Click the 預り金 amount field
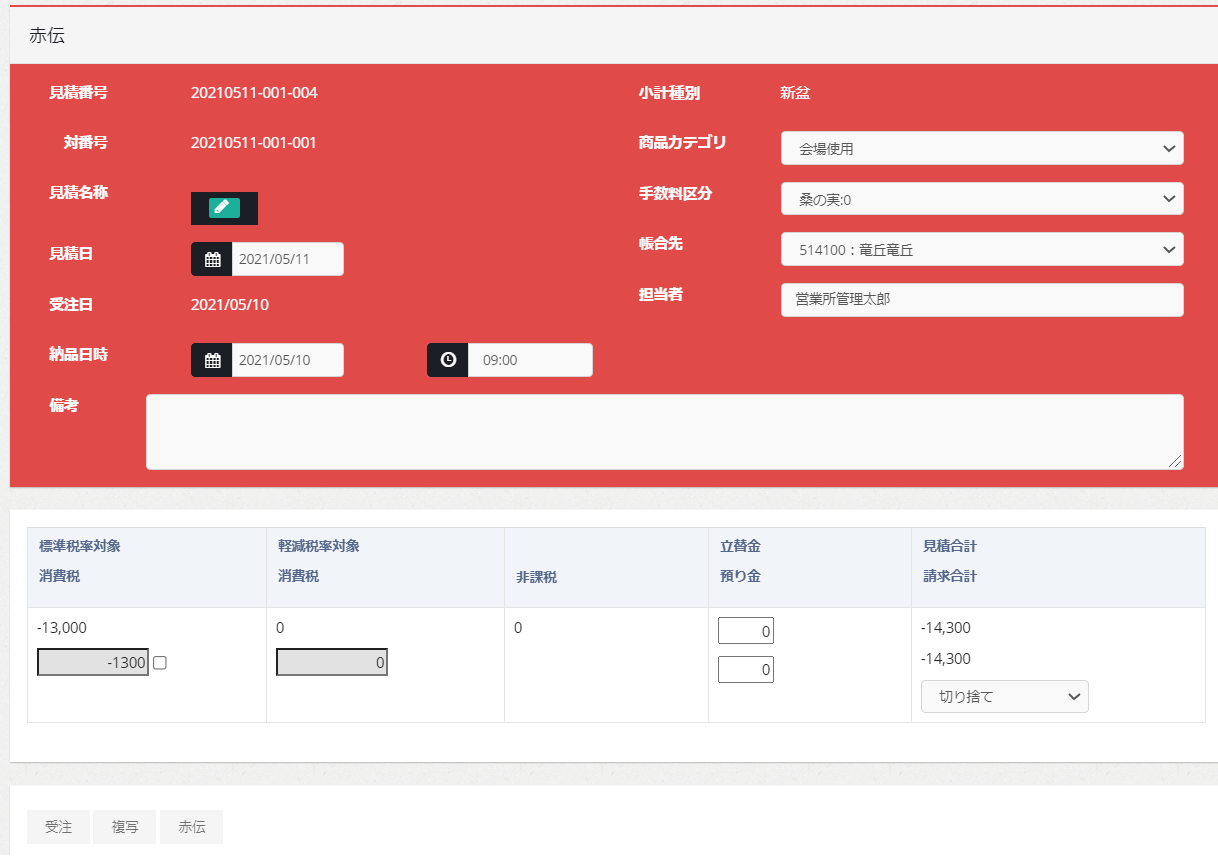1218x862 pixels. coord(746,670)
